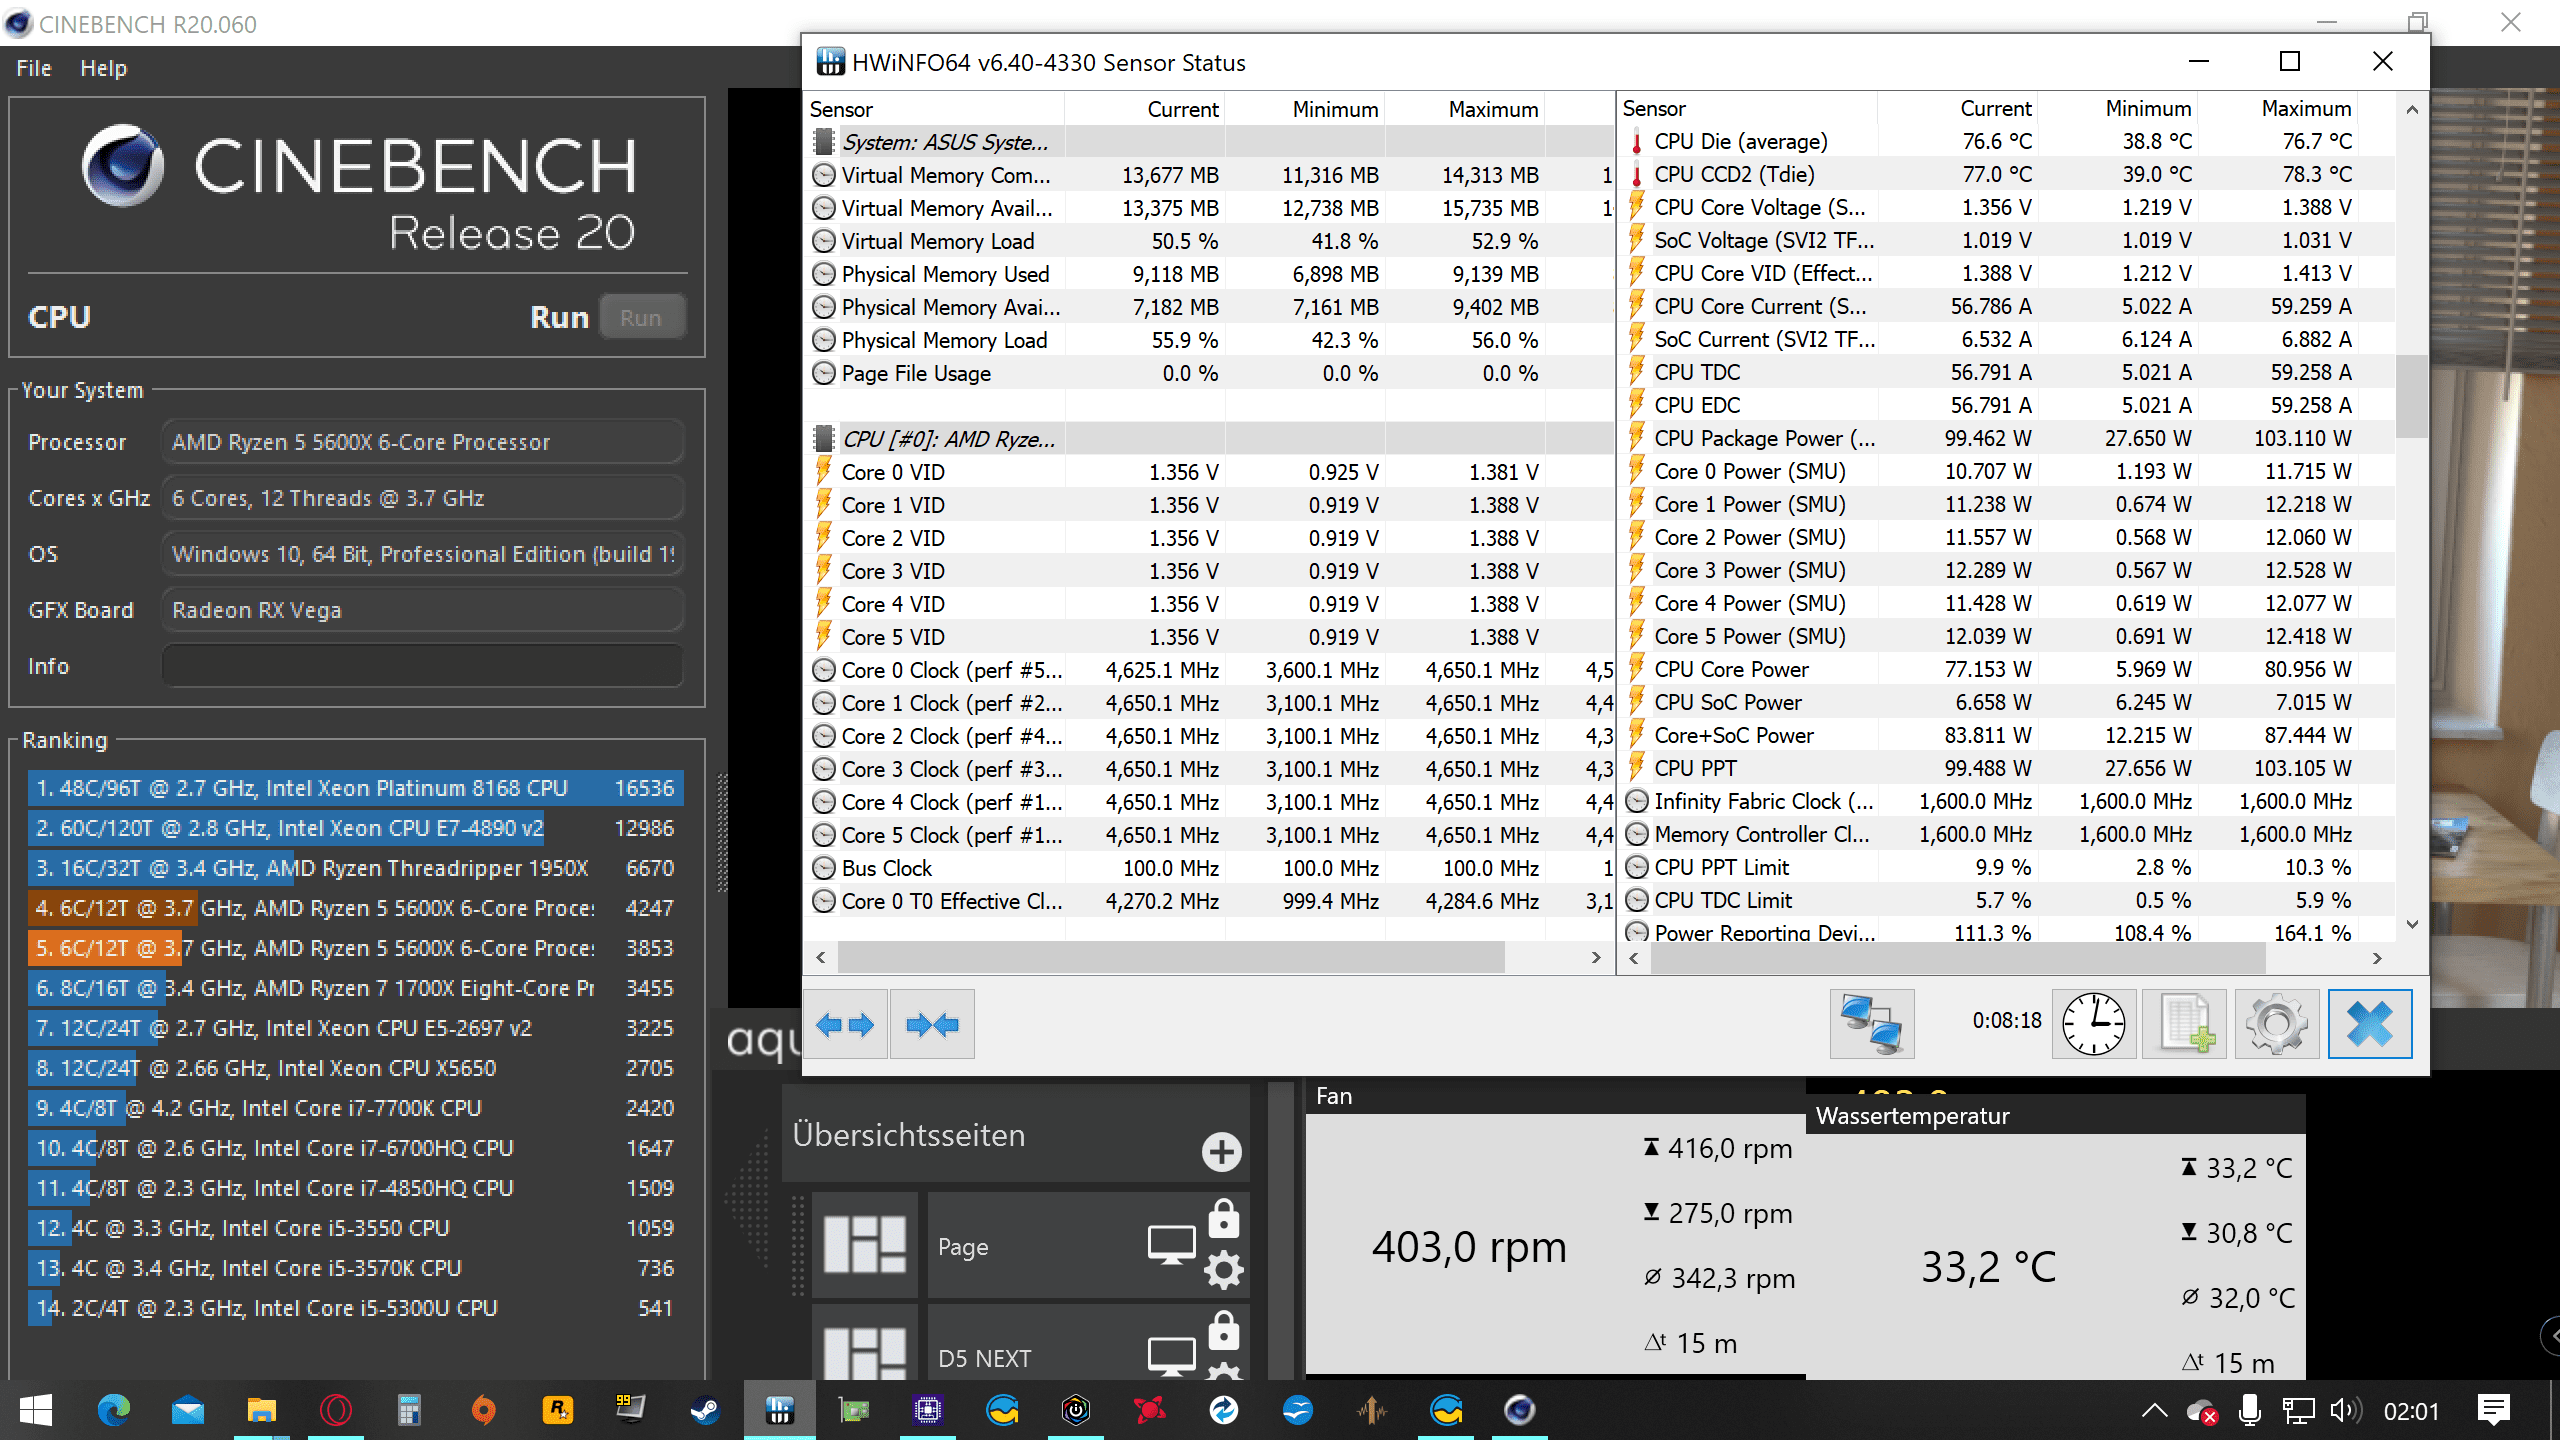Collapse the CPU [#0]: AMD Ryzen group
Screen dimensions: 2560x1440
947,439
